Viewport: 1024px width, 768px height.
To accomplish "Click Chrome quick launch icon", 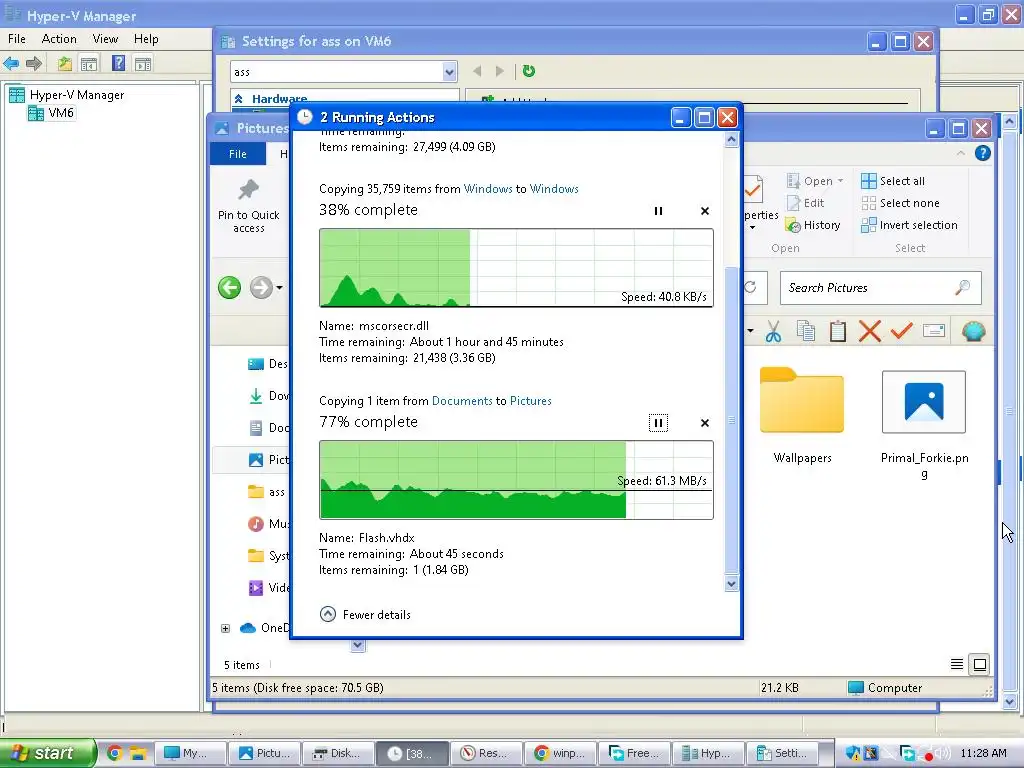I will pyautogui.click(x=114, y=753).
